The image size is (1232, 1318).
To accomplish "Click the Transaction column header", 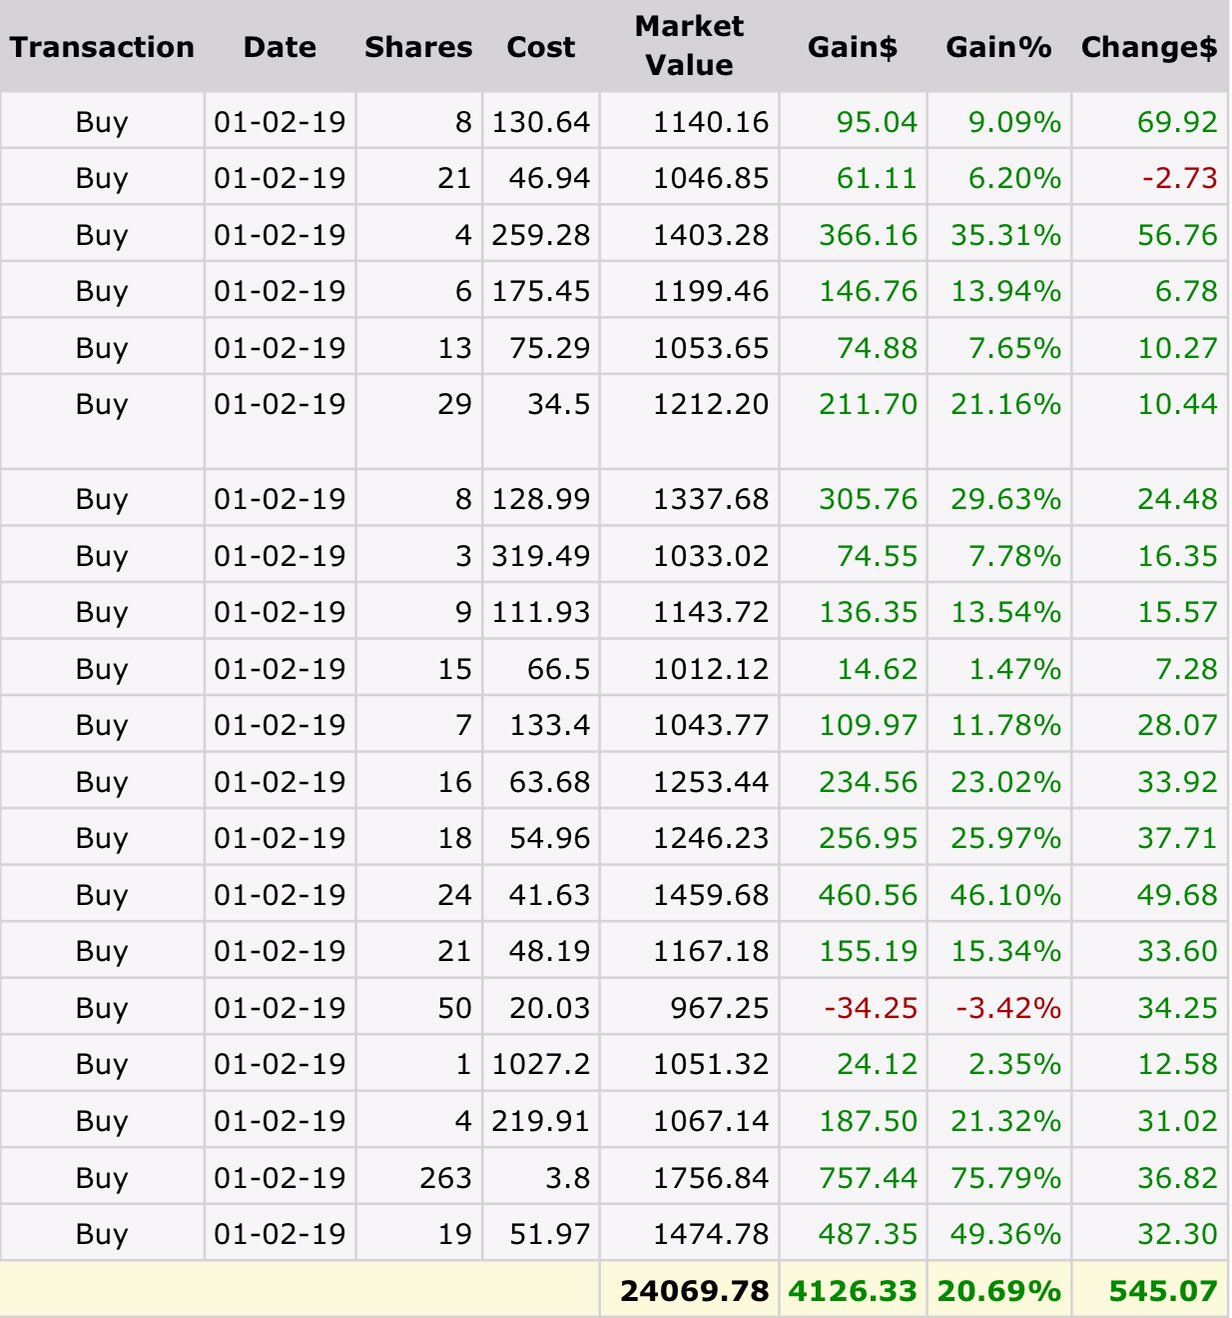I will click(102, 47).
